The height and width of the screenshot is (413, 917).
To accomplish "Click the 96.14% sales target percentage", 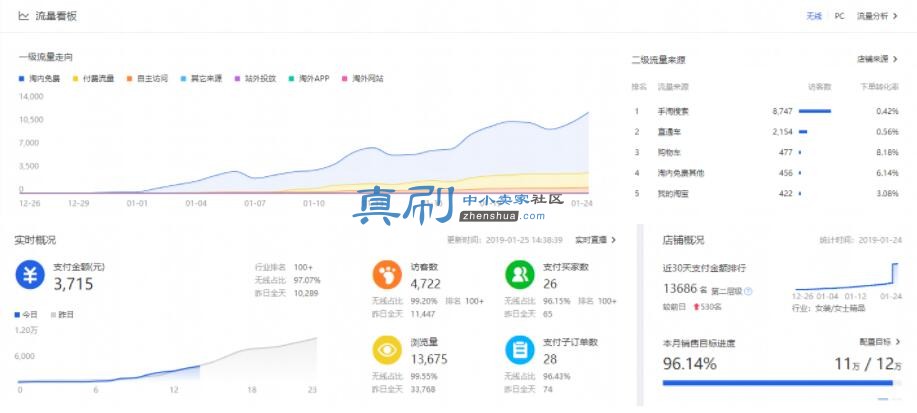I will pos(690,364).
